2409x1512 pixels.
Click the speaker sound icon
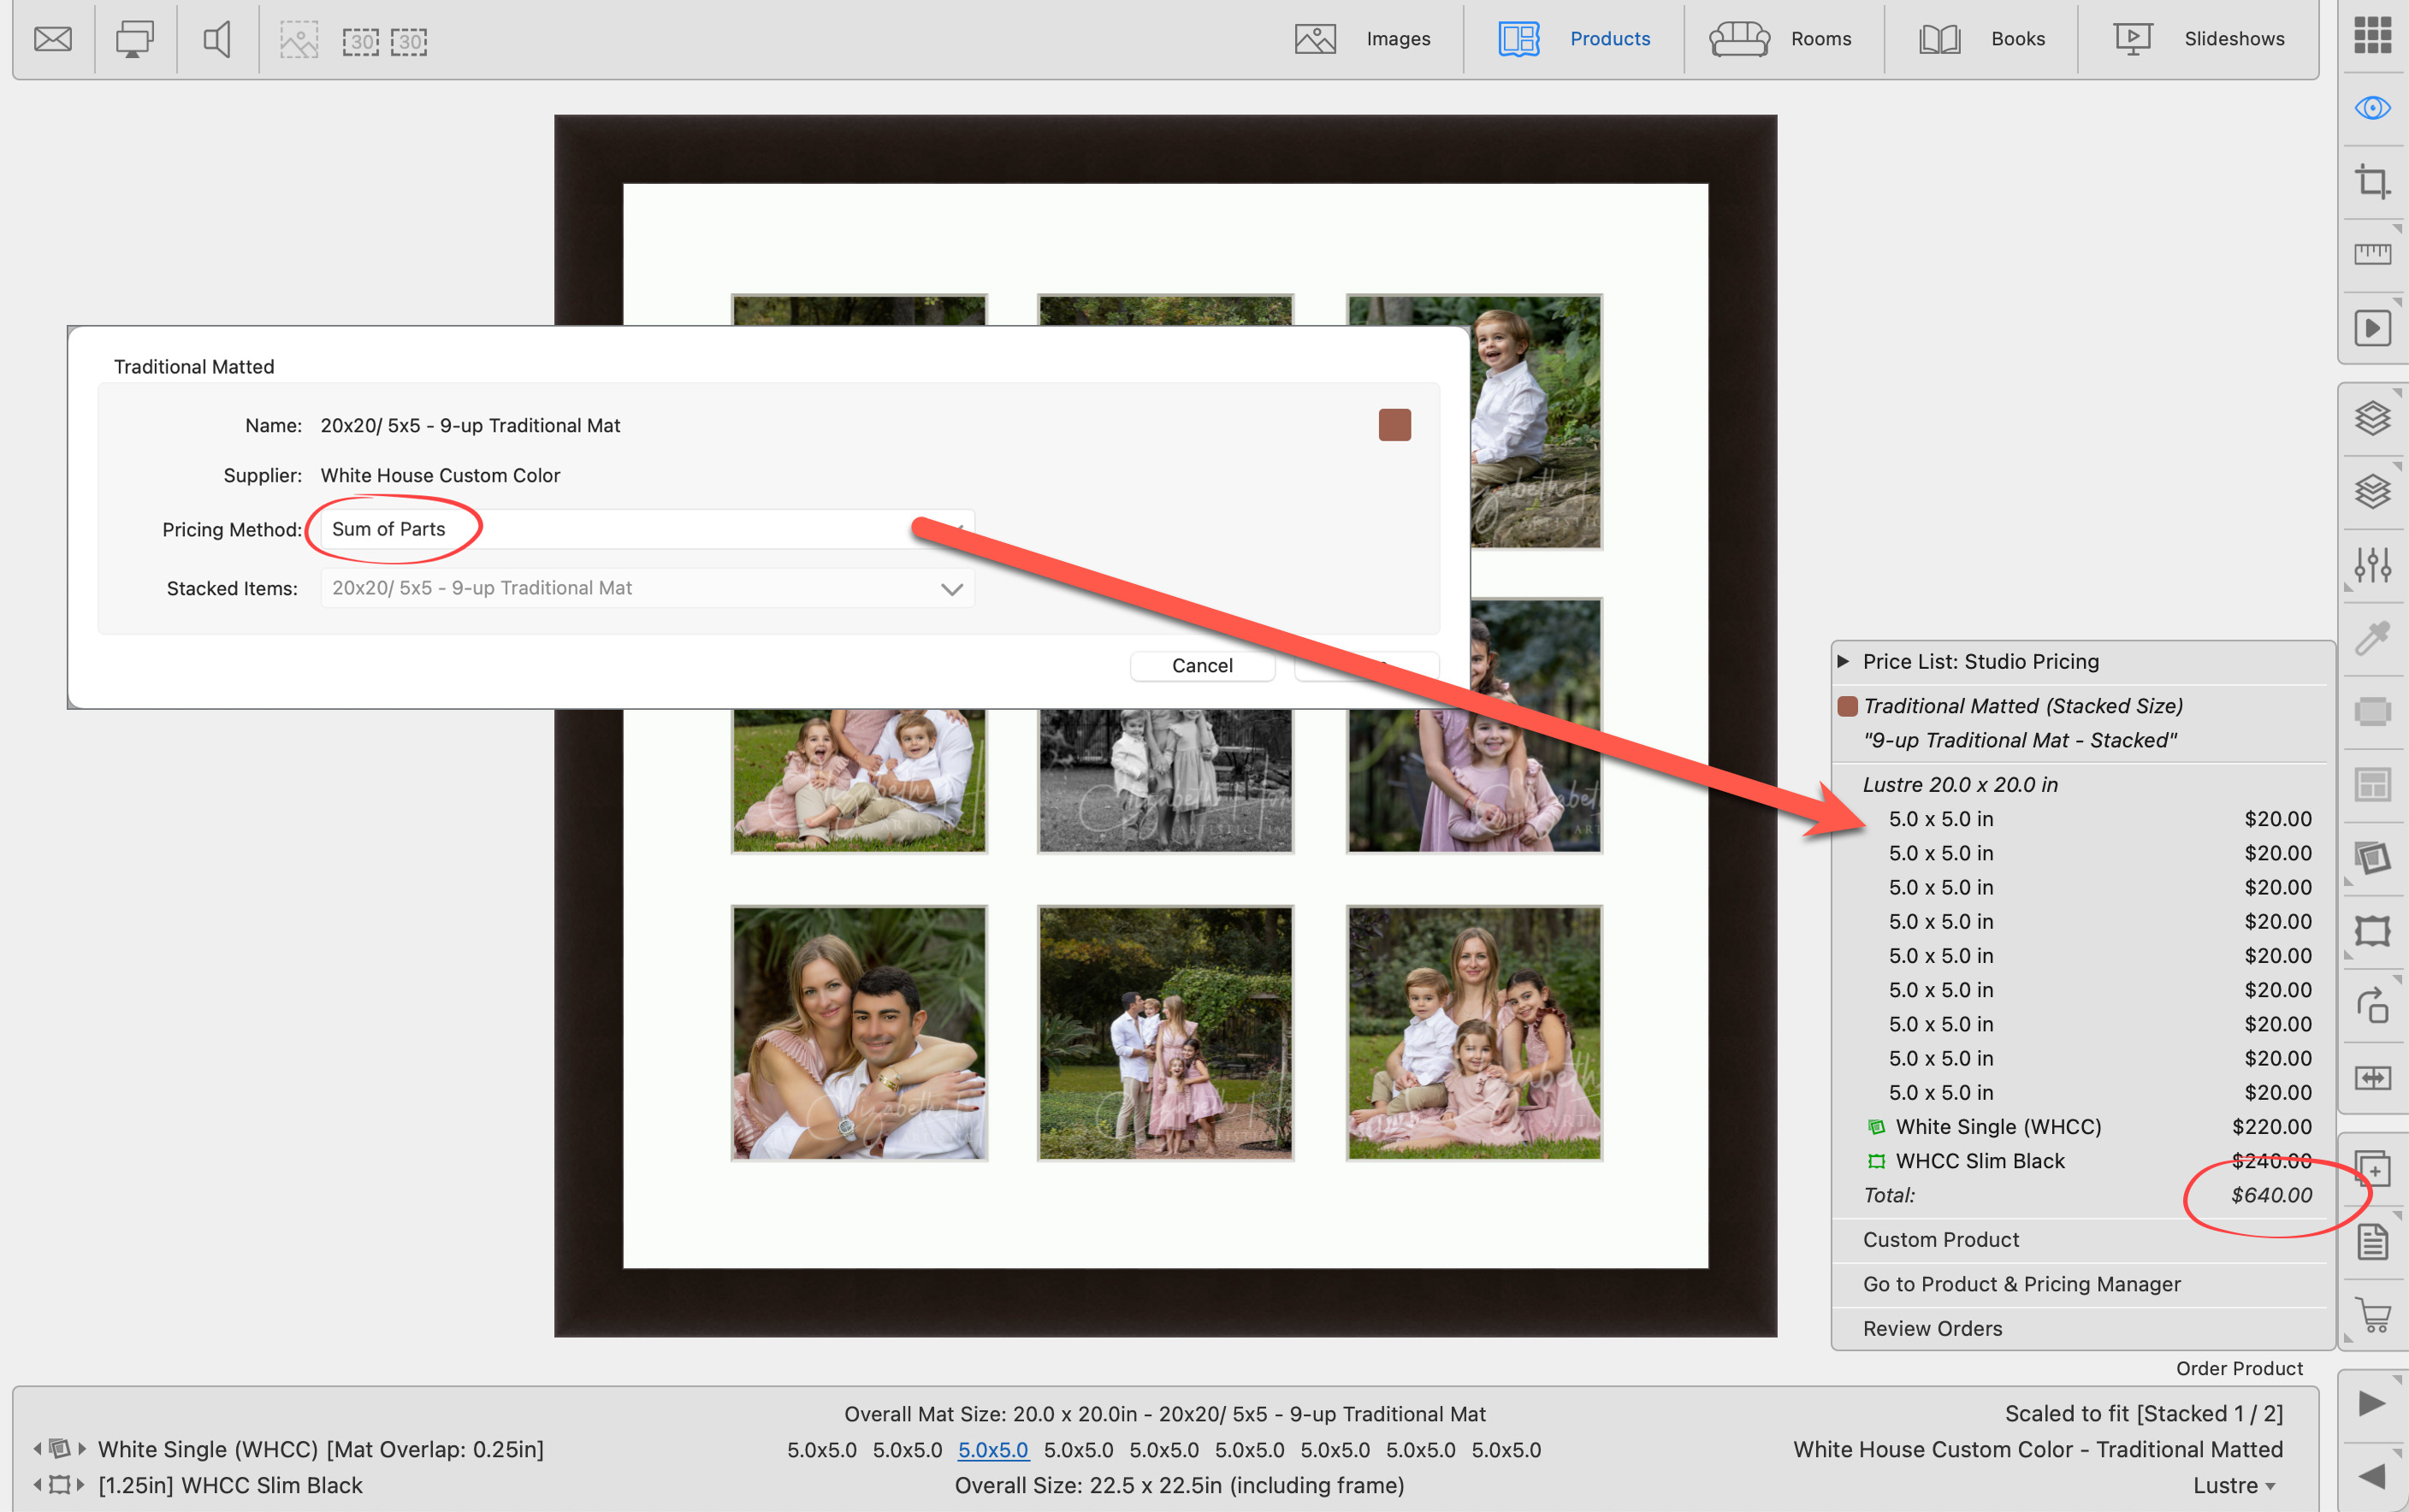pos(217,40)
